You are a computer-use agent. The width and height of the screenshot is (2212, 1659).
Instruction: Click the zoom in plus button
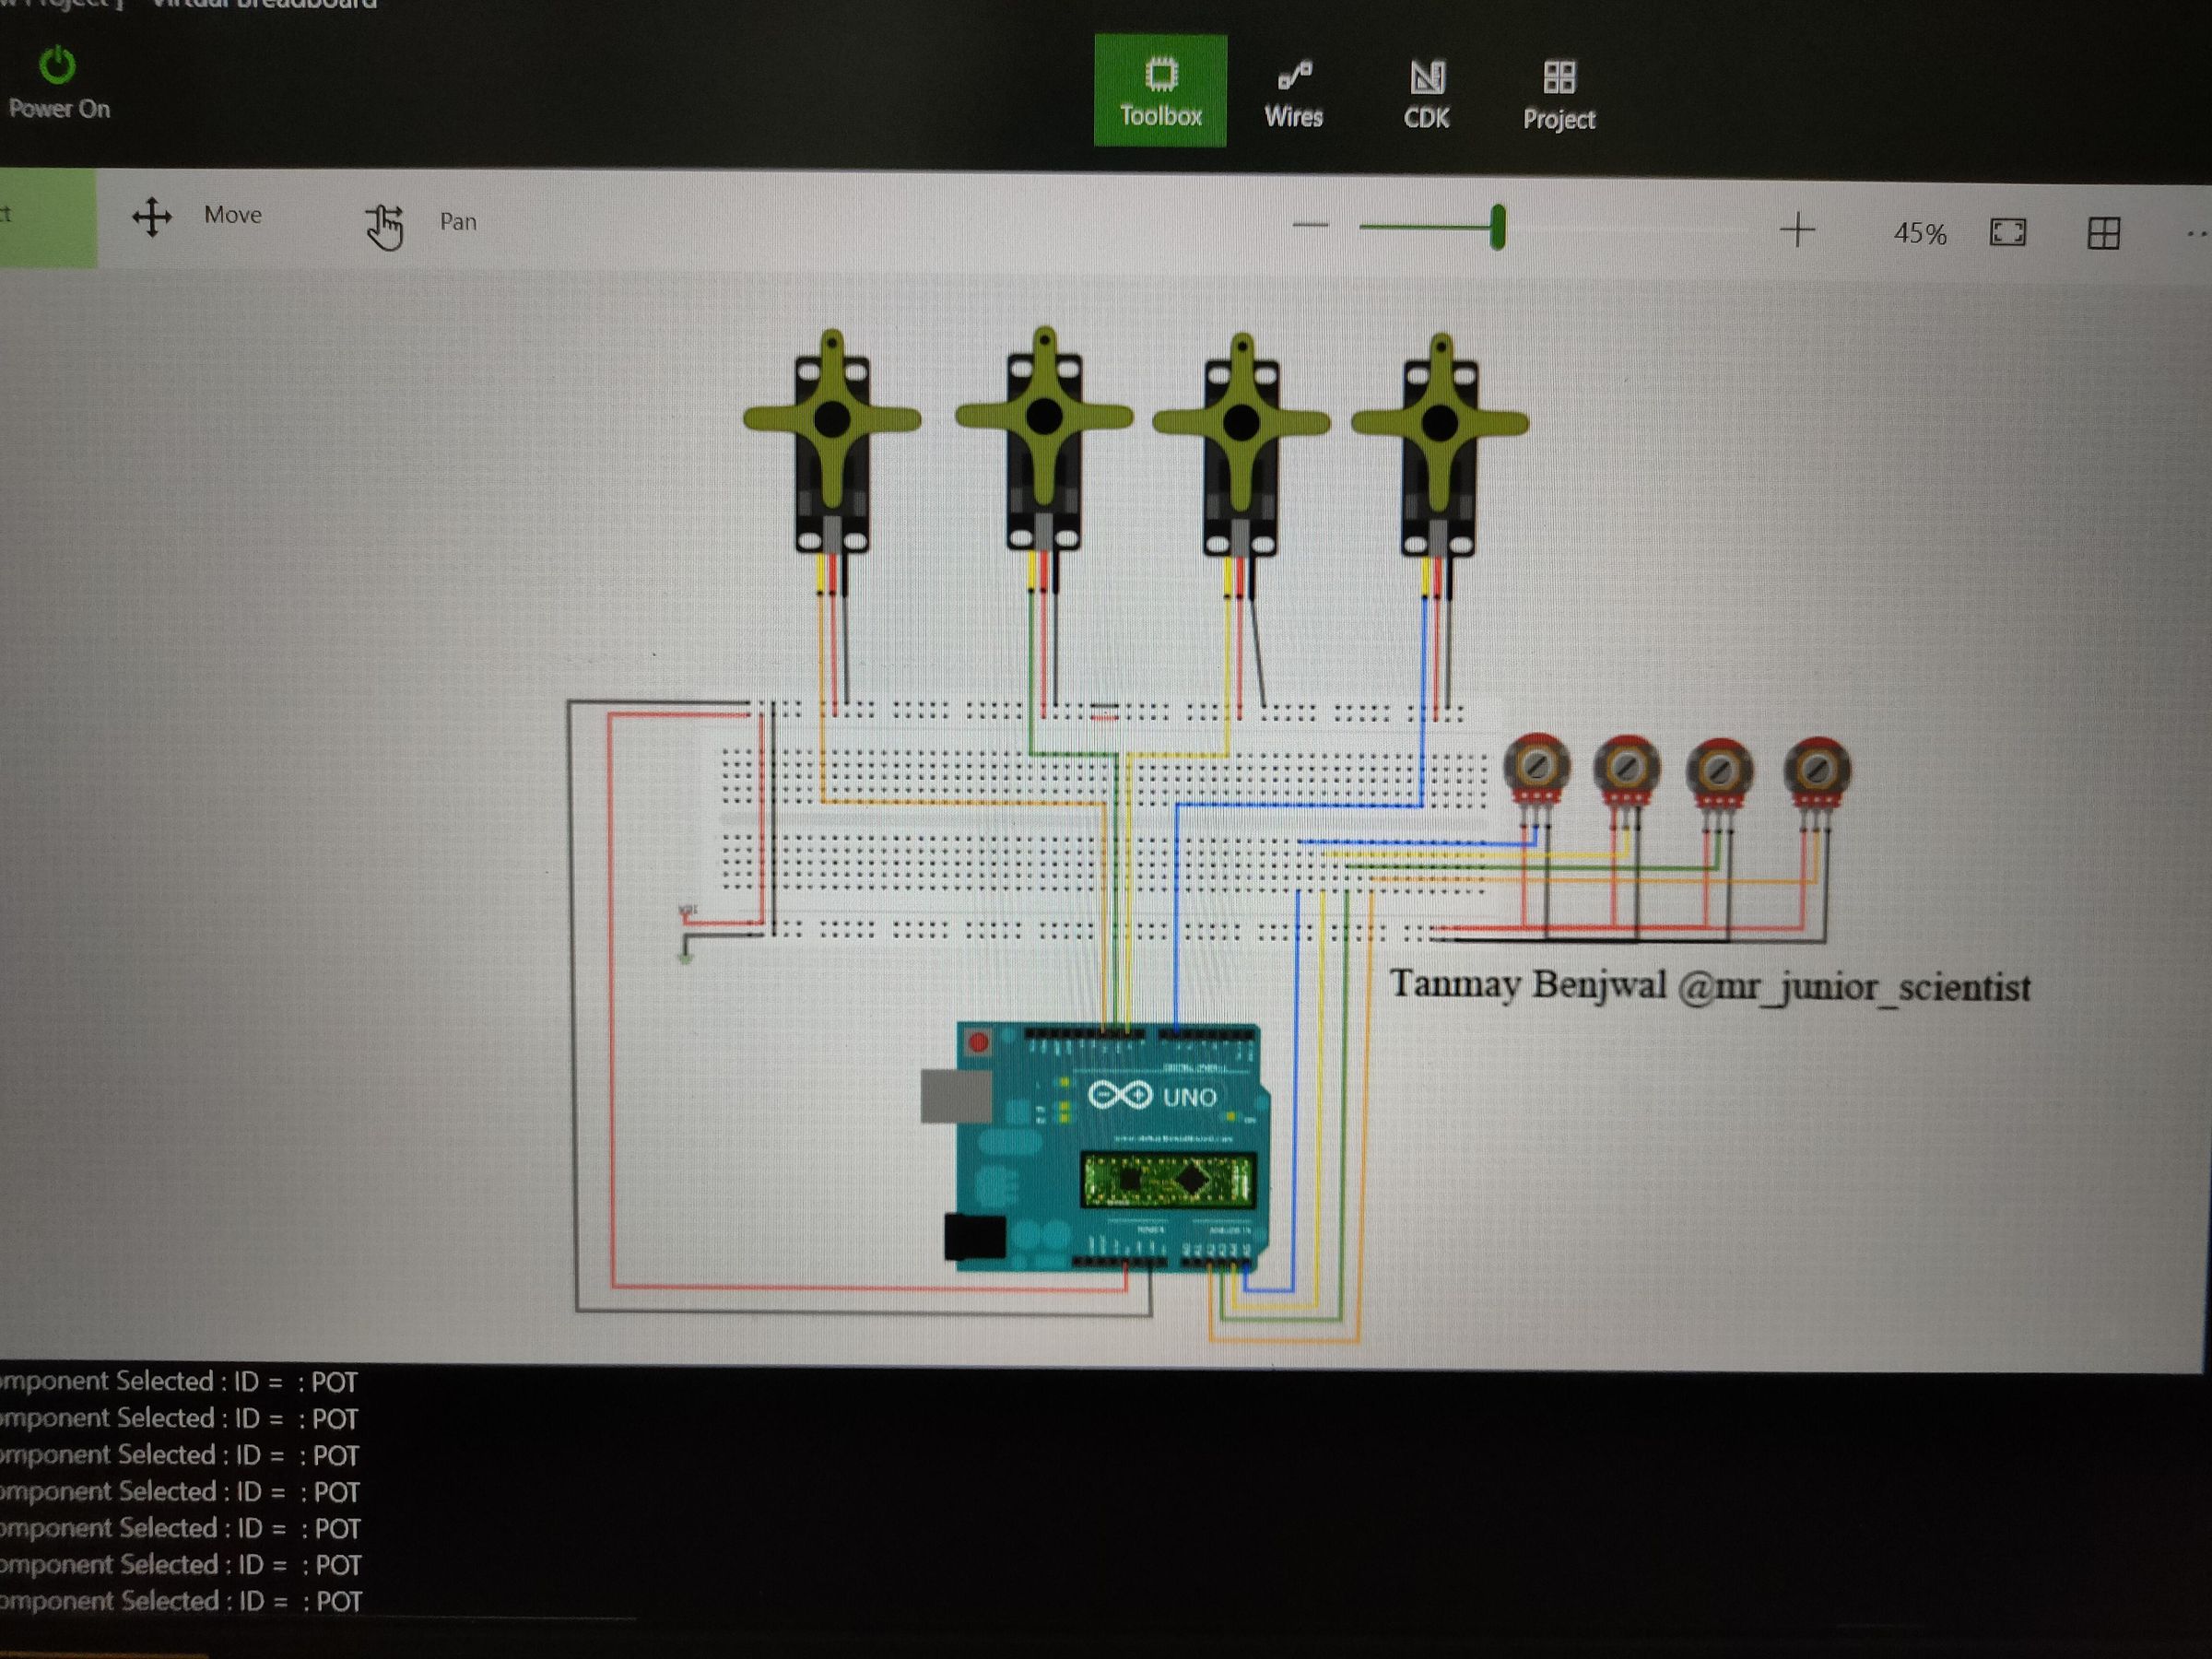tap(1796, 230)
